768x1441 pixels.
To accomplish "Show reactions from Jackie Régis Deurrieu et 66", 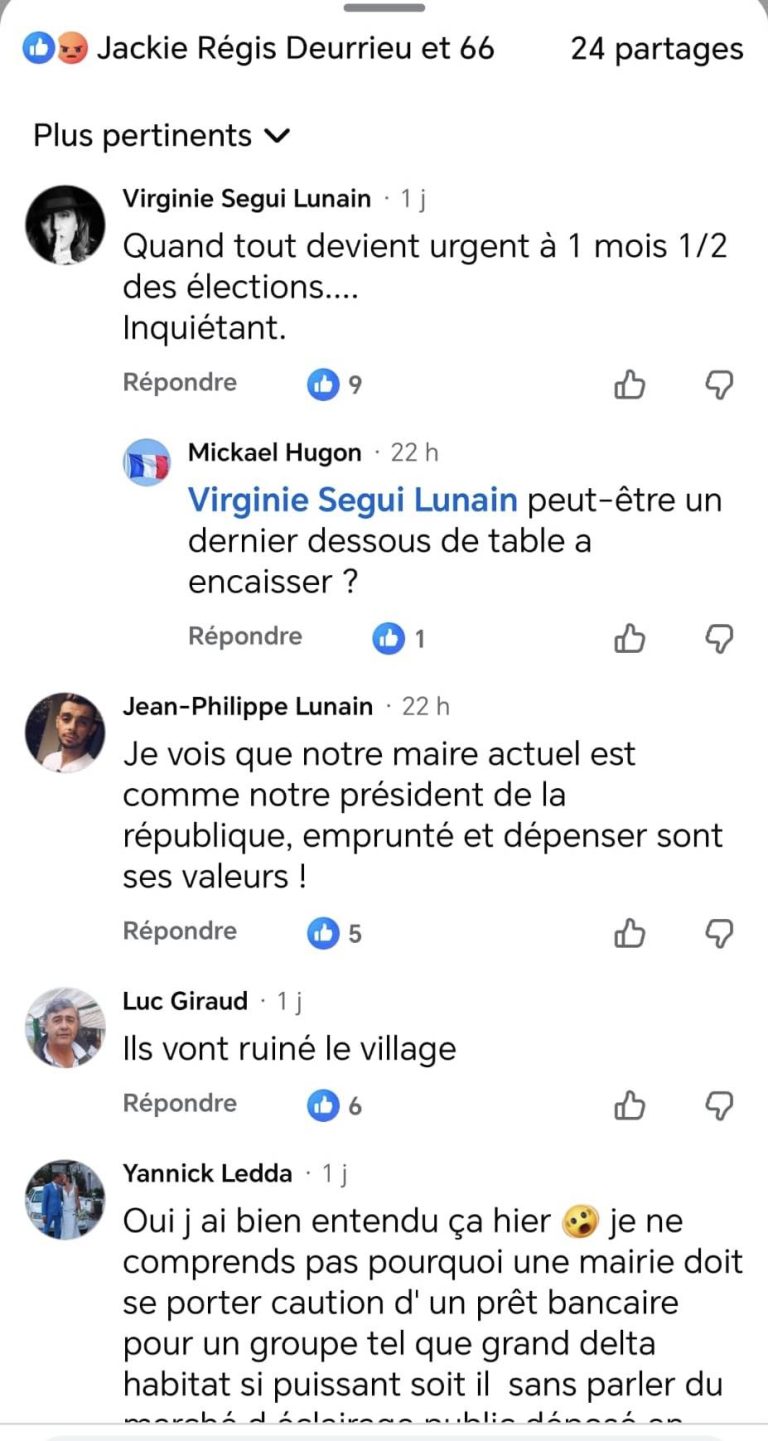I will coord(260,48).
